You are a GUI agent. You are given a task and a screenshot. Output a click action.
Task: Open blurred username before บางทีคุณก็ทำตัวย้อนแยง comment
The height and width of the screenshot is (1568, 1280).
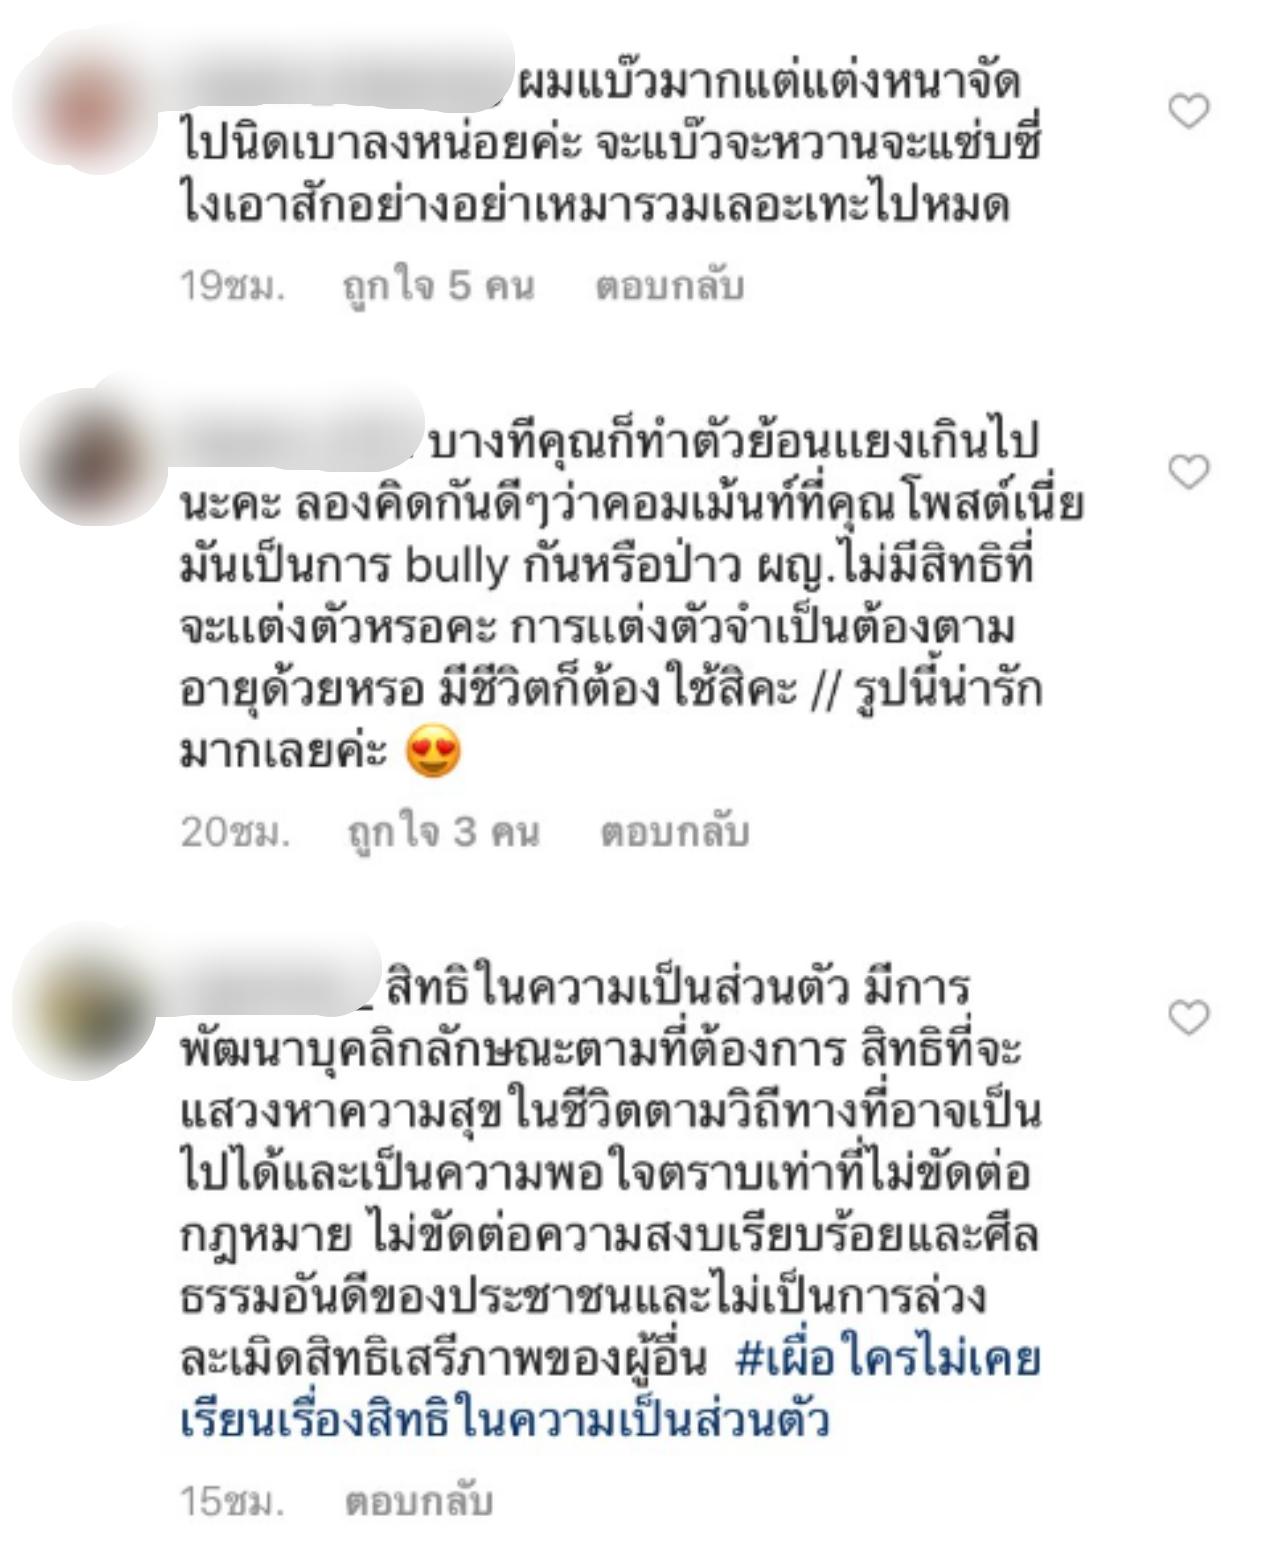[300, 439]
